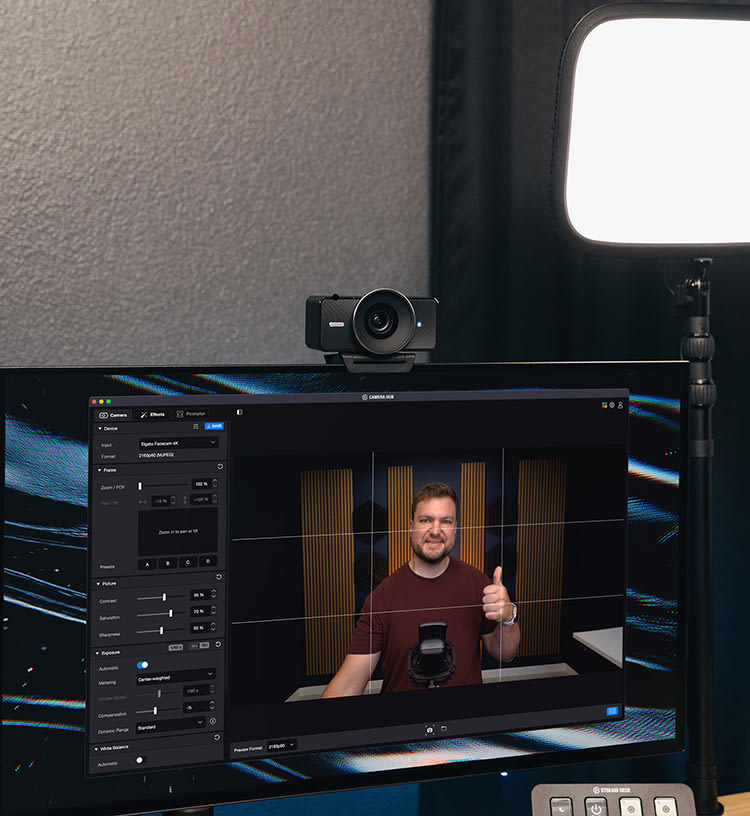The image size is (750, 816).
Task: Select frame preset C
Action: pyautogui.click(x=188, y=562)
